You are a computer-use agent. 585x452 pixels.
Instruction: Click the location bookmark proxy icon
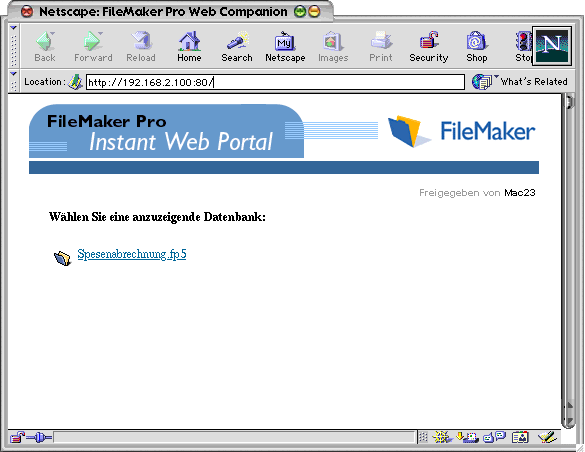pyautogui.click(x=75, y=82)
